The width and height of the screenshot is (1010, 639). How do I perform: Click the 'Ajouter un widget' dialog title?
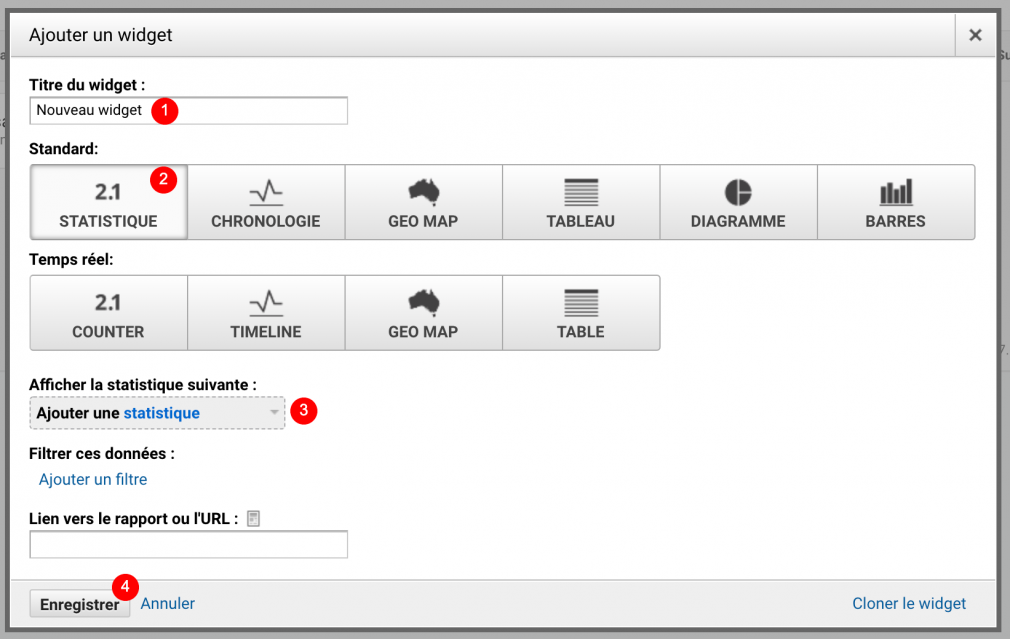(100, 35)
